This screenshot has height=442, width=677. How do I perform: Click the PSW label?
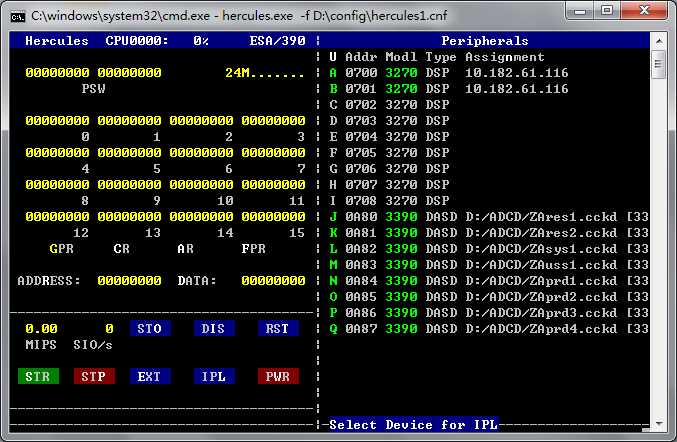click(94, 88)
